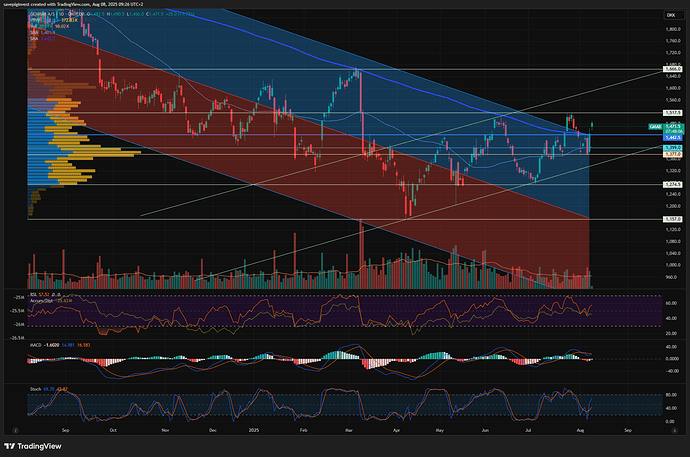Viewport: 690px width, 457px height.
Task: Click the 1,157.0 horizontal line price label
Action: pos(672,218)
